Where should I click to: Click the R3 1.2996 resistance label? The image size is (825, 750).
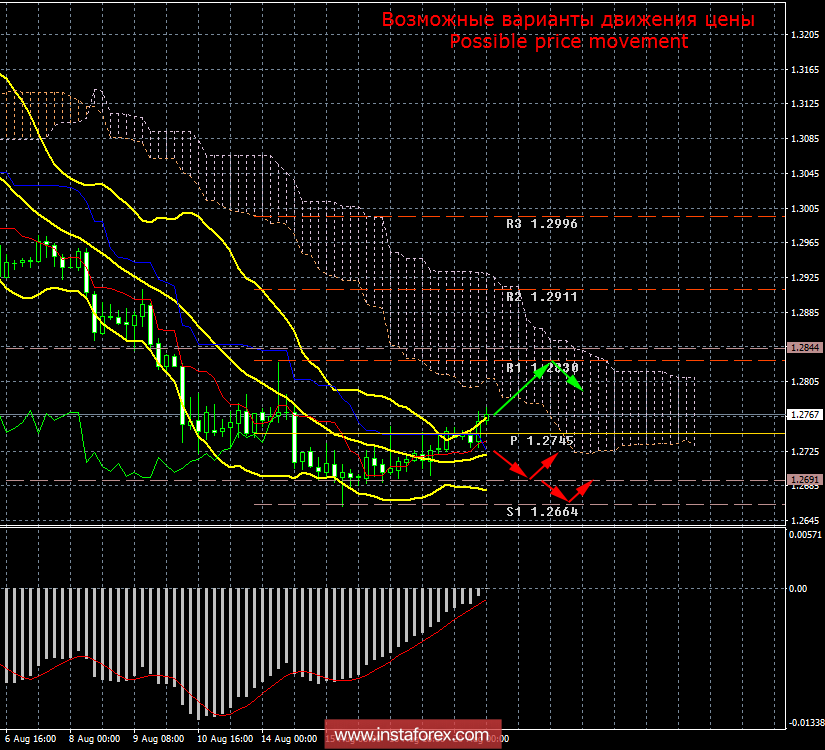click(x=544, y=224)
